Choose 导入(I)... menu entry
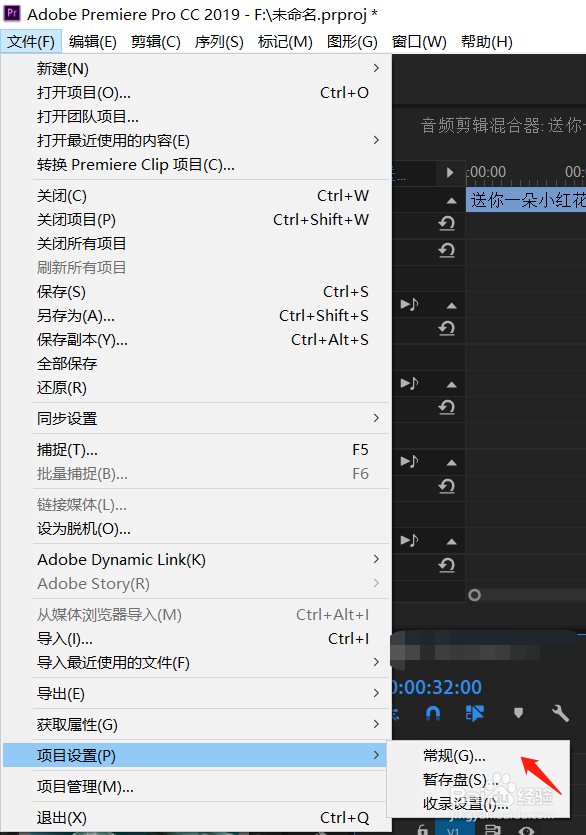Viewport: 586px width, 835px height. (x=196, y=638)
